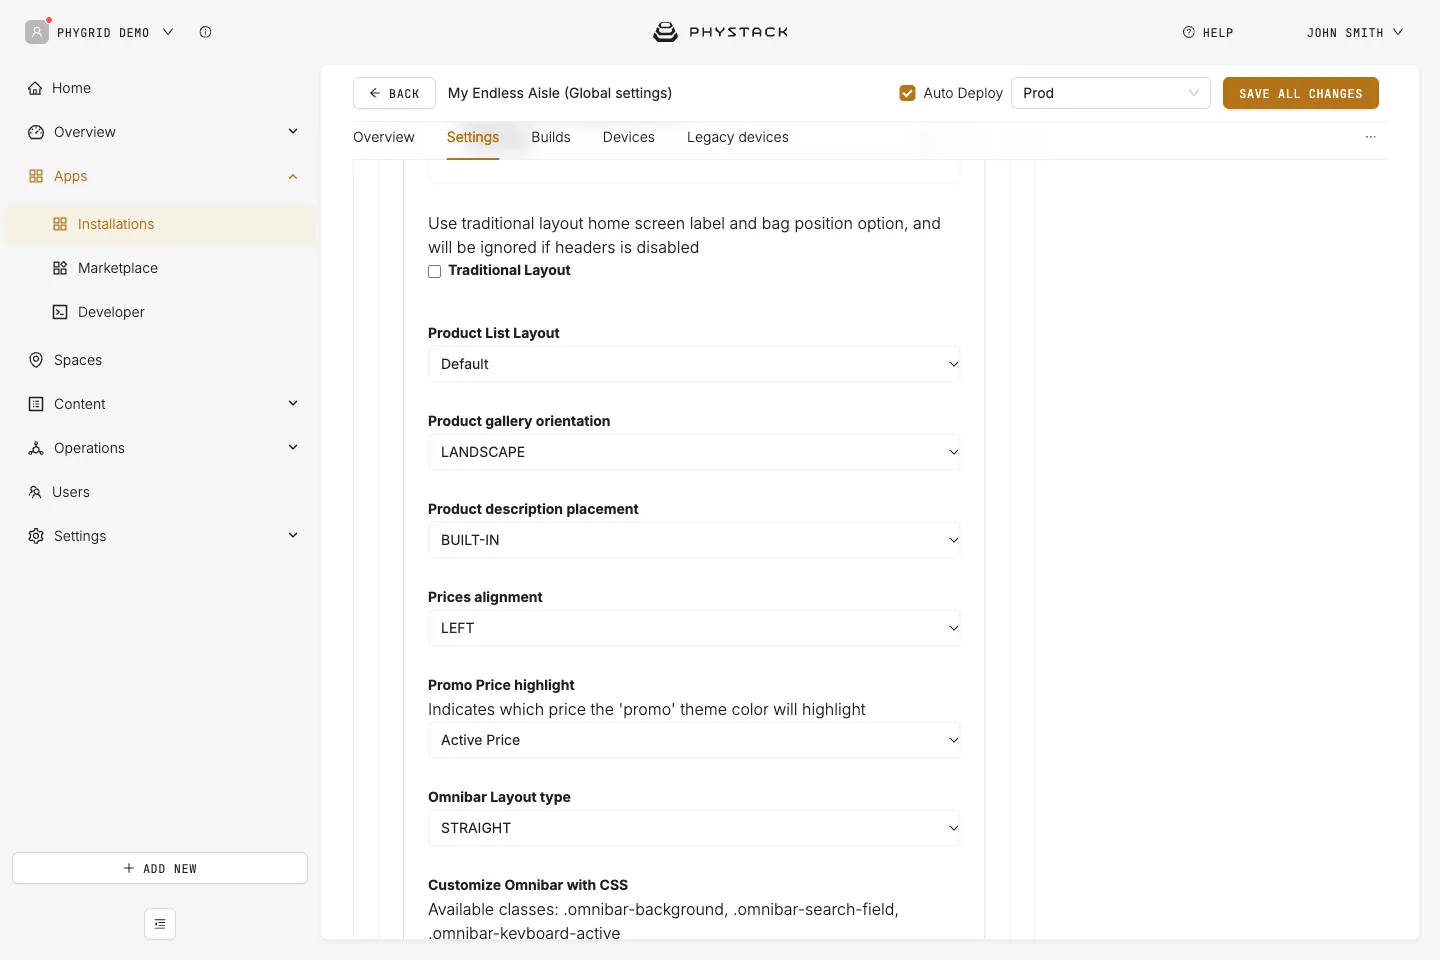The image size is (1440, 960).
Task: Click the Help question mark icon
Action: 1189,32
